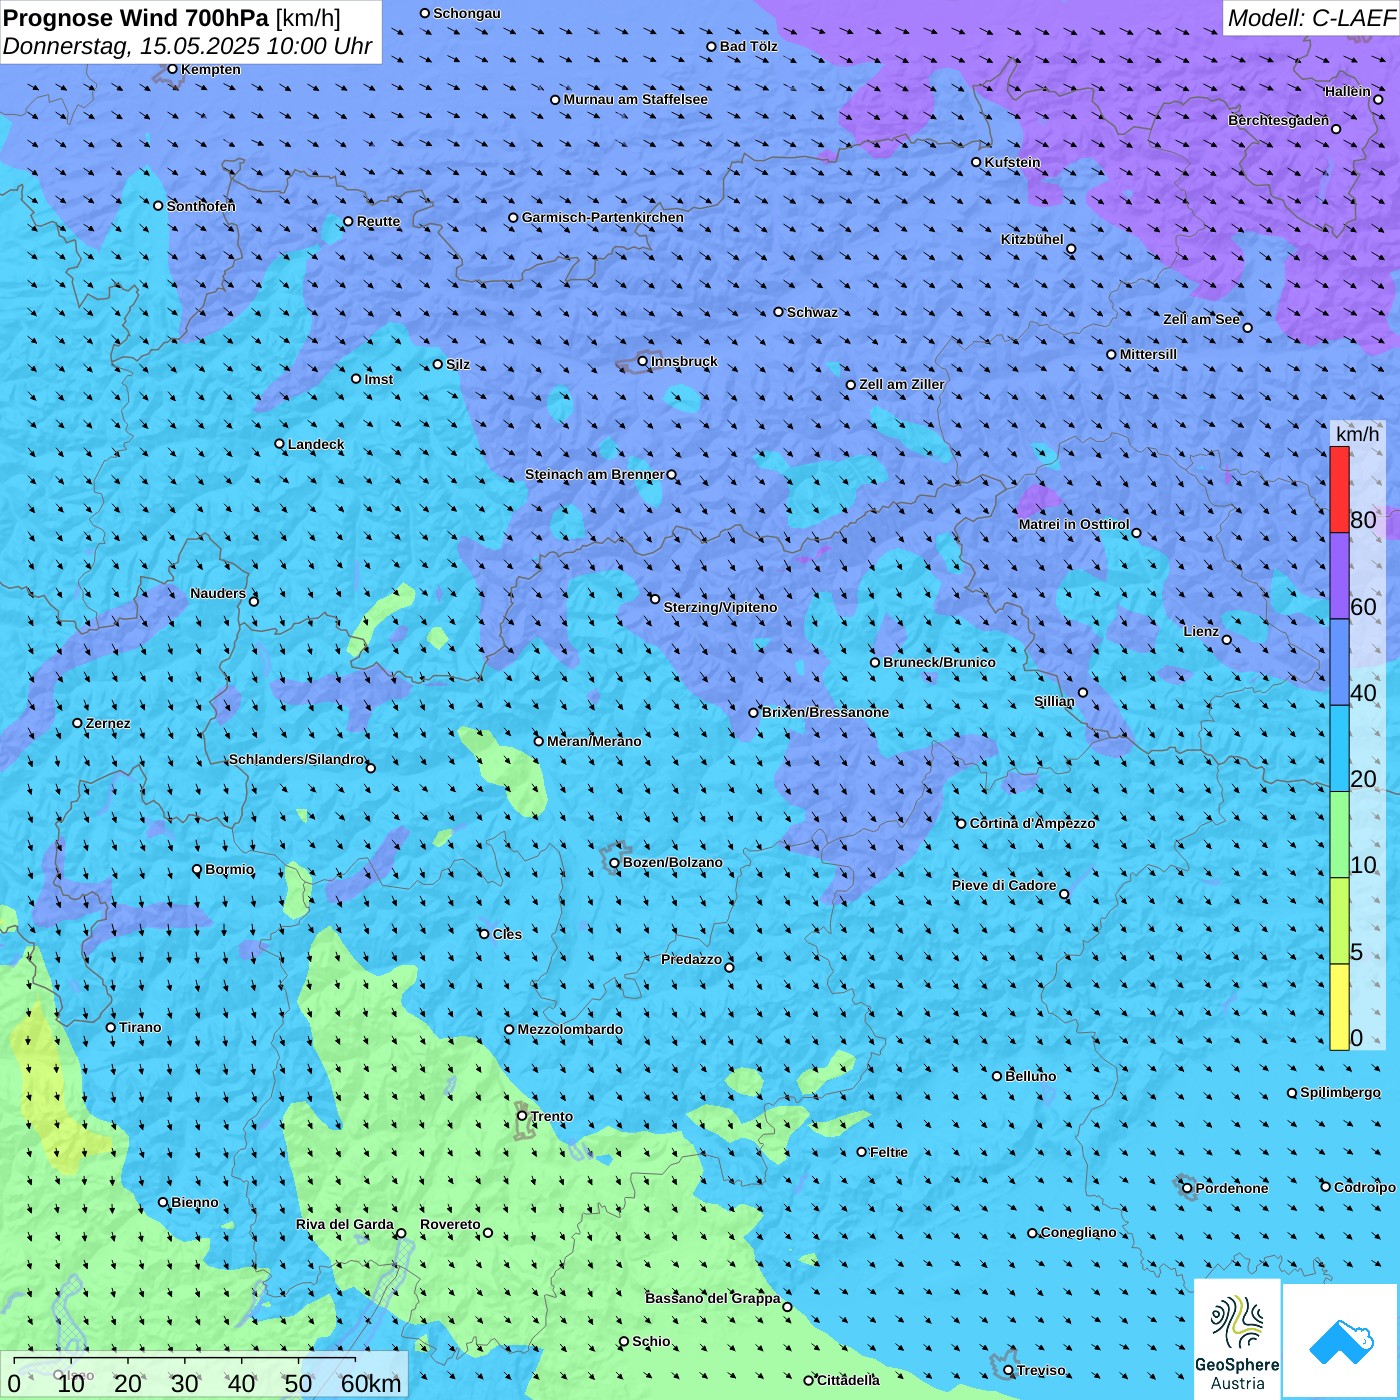Click the 'Predazzo' label

[x=691, y=959]
